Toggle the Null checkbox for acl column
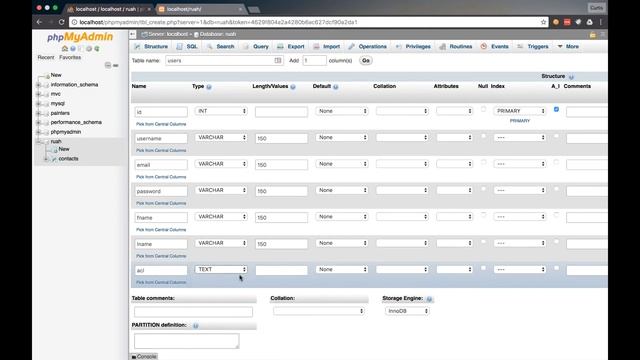The image size is (640, 360). 483,268
